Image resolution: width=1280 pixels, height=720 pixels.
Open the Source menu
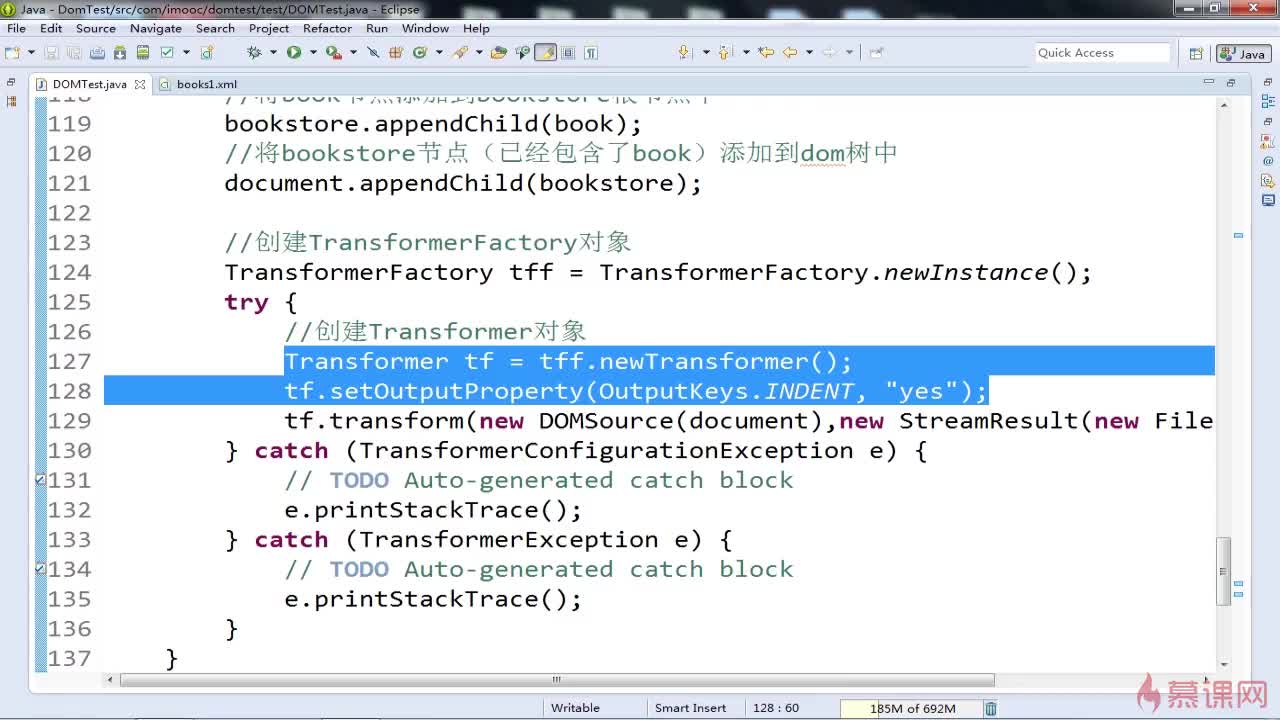pyautogui.click(x=96, y=28)
